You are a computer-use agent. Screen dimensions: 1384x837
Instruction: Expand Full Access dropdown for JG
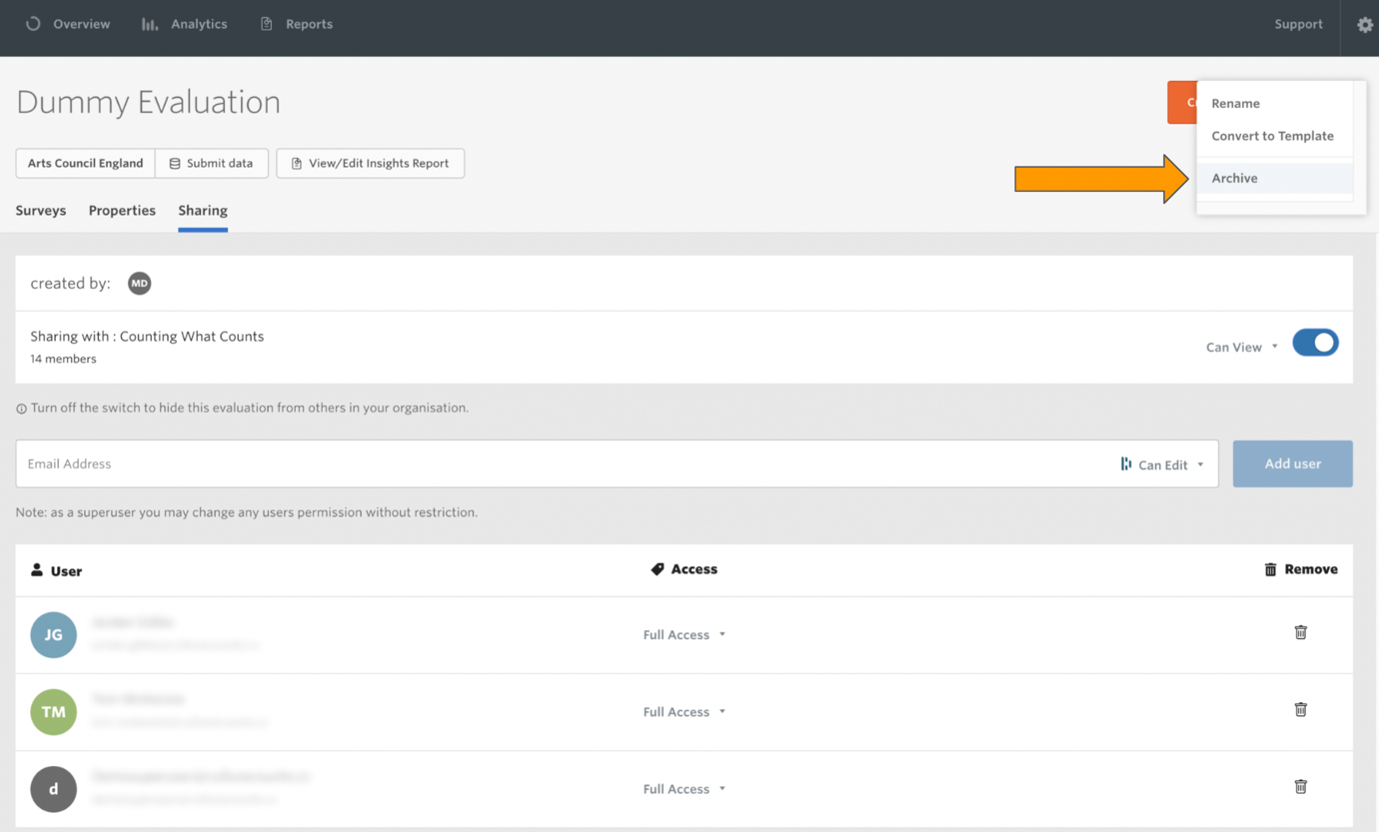[x=687, y=637]
